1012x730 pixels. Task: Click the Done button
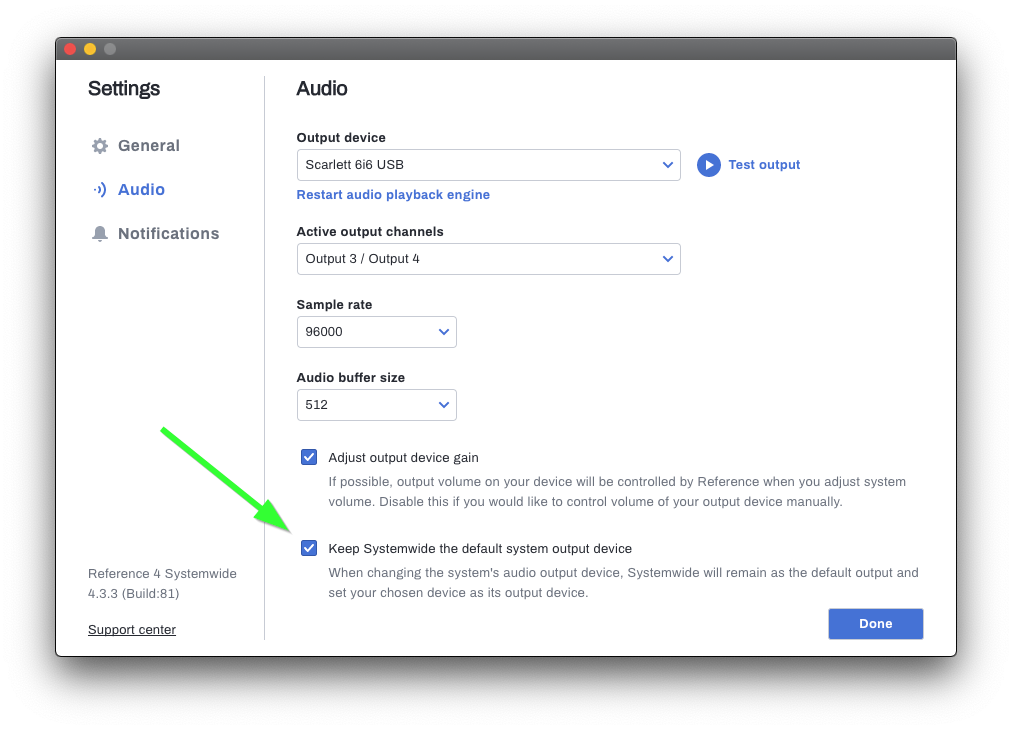pyautogui.click(x=875, y=624)
